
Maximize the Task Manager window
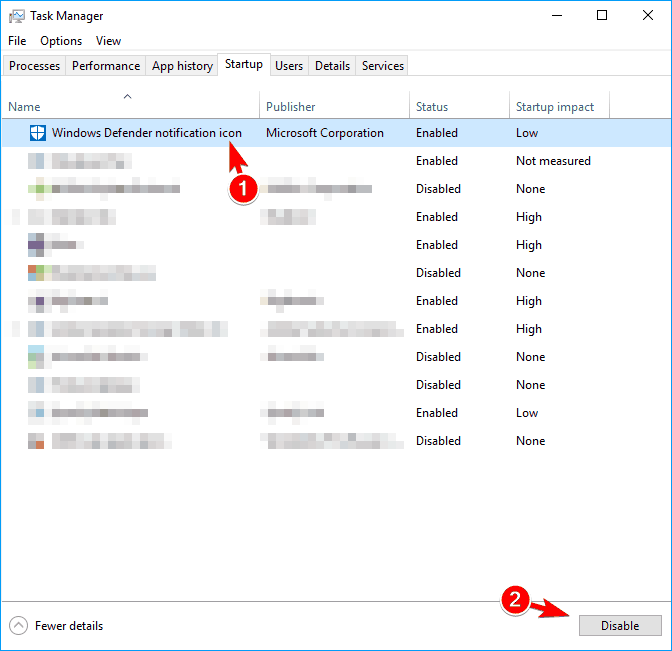click(x=602, y=15)
